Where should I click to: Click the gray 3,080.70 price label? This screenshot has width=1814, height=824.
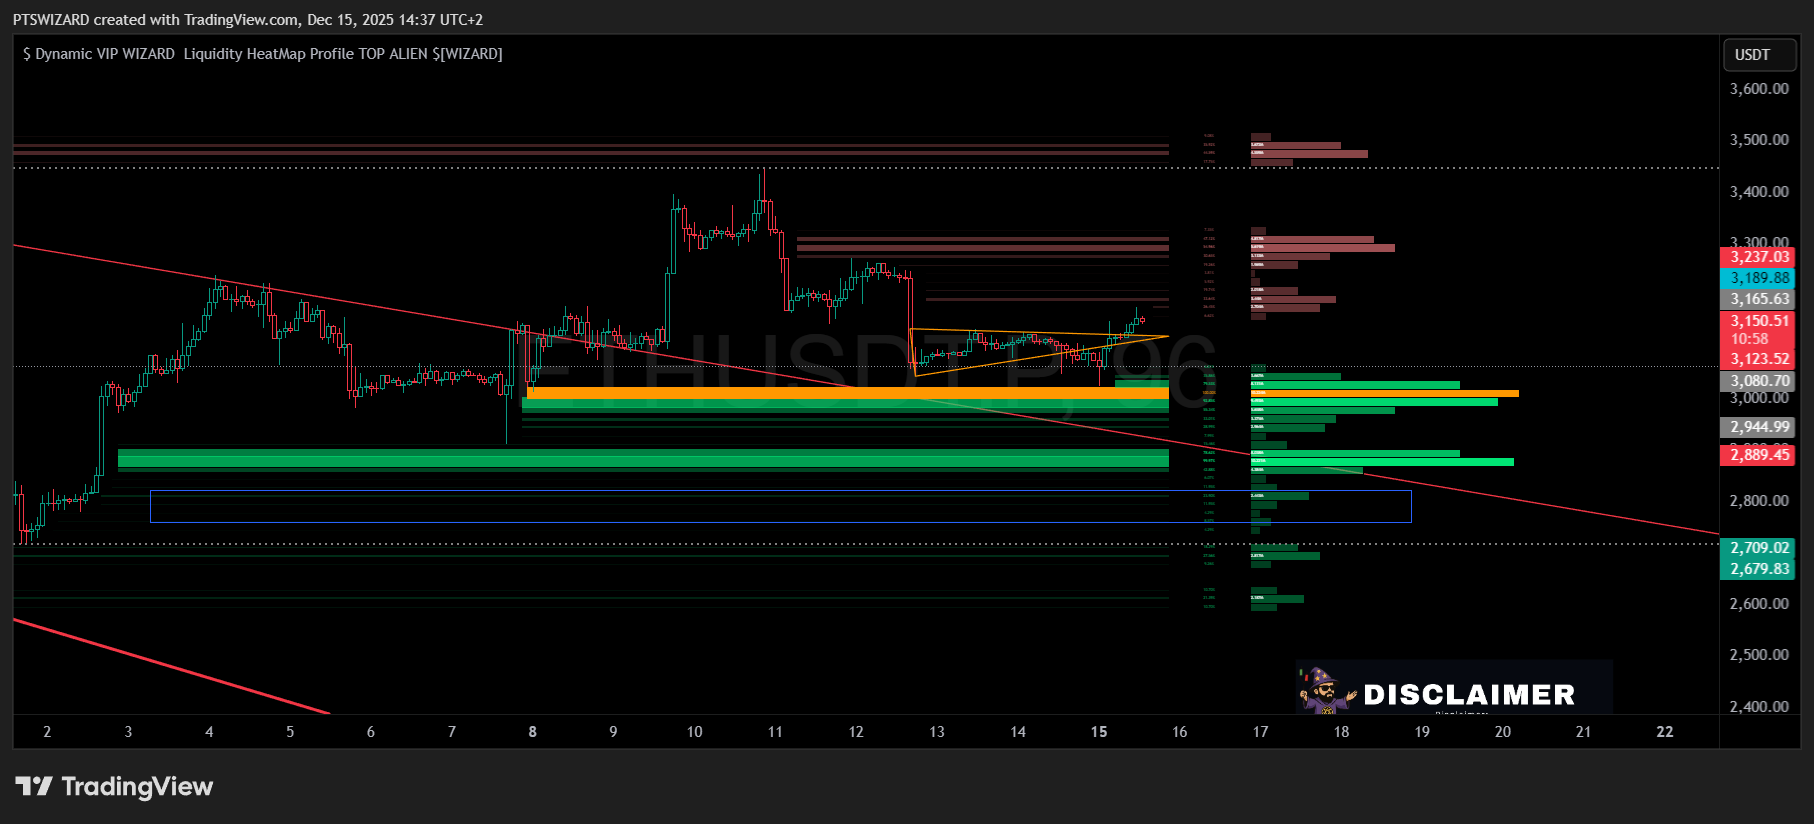tap(1759, 381)
